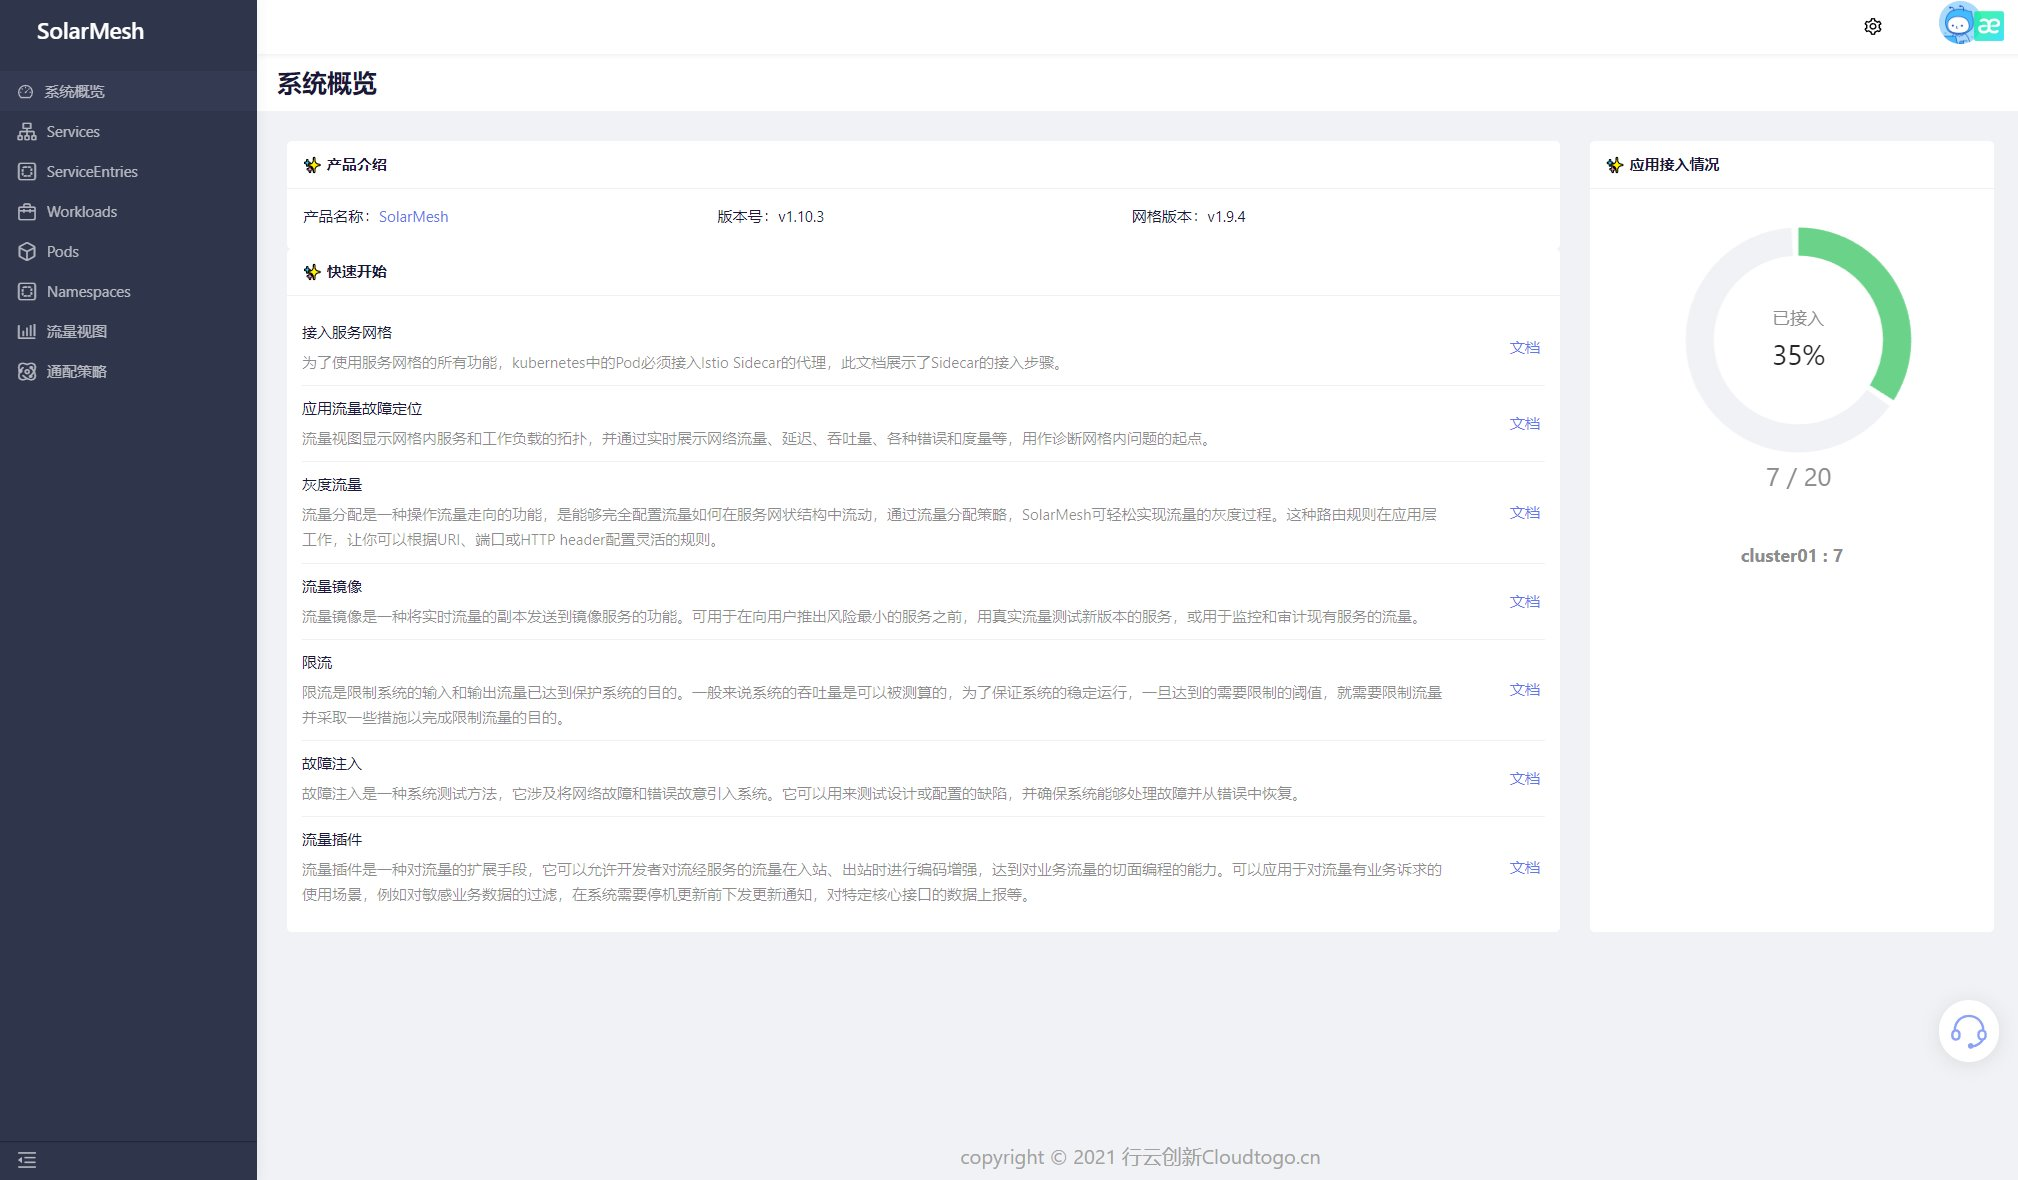Image resolution: width=2018 pixels, height=1180 pixels.
Task: Click the 流量视图 chart icon
Action: coord(27,332)
